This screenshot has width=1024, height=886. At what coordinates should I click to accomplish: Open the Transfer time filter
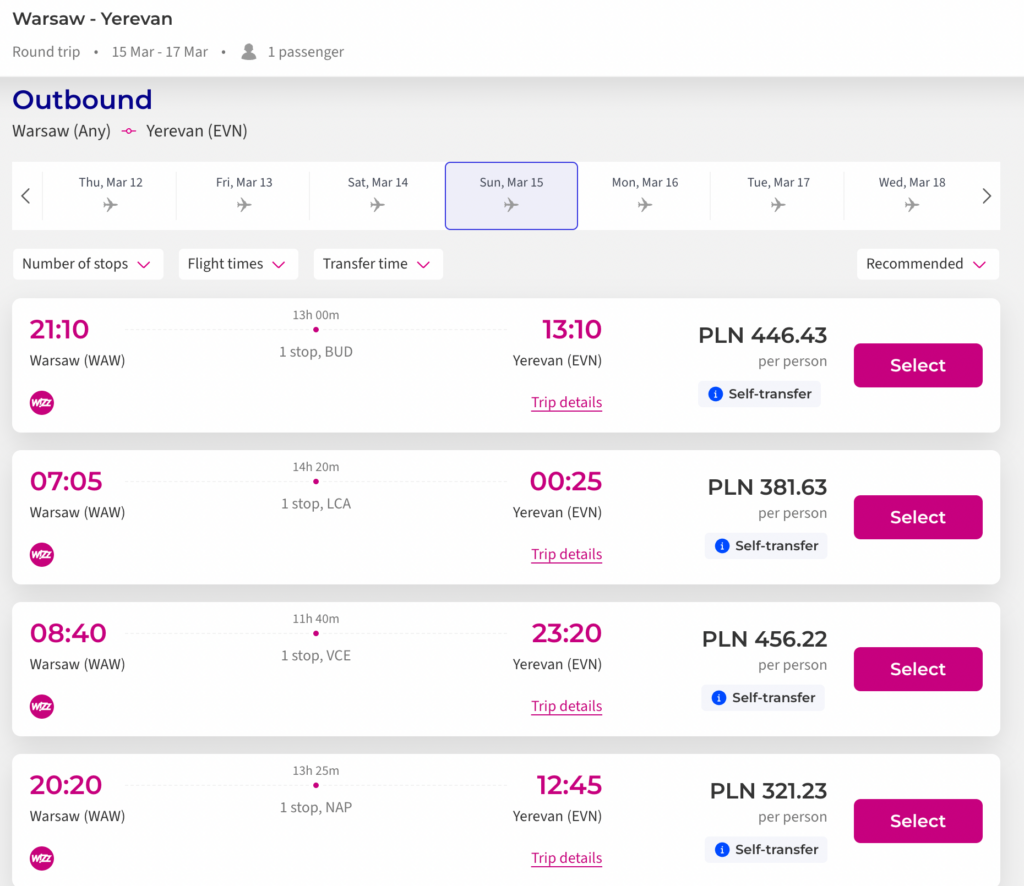click(x=378, y=264)
